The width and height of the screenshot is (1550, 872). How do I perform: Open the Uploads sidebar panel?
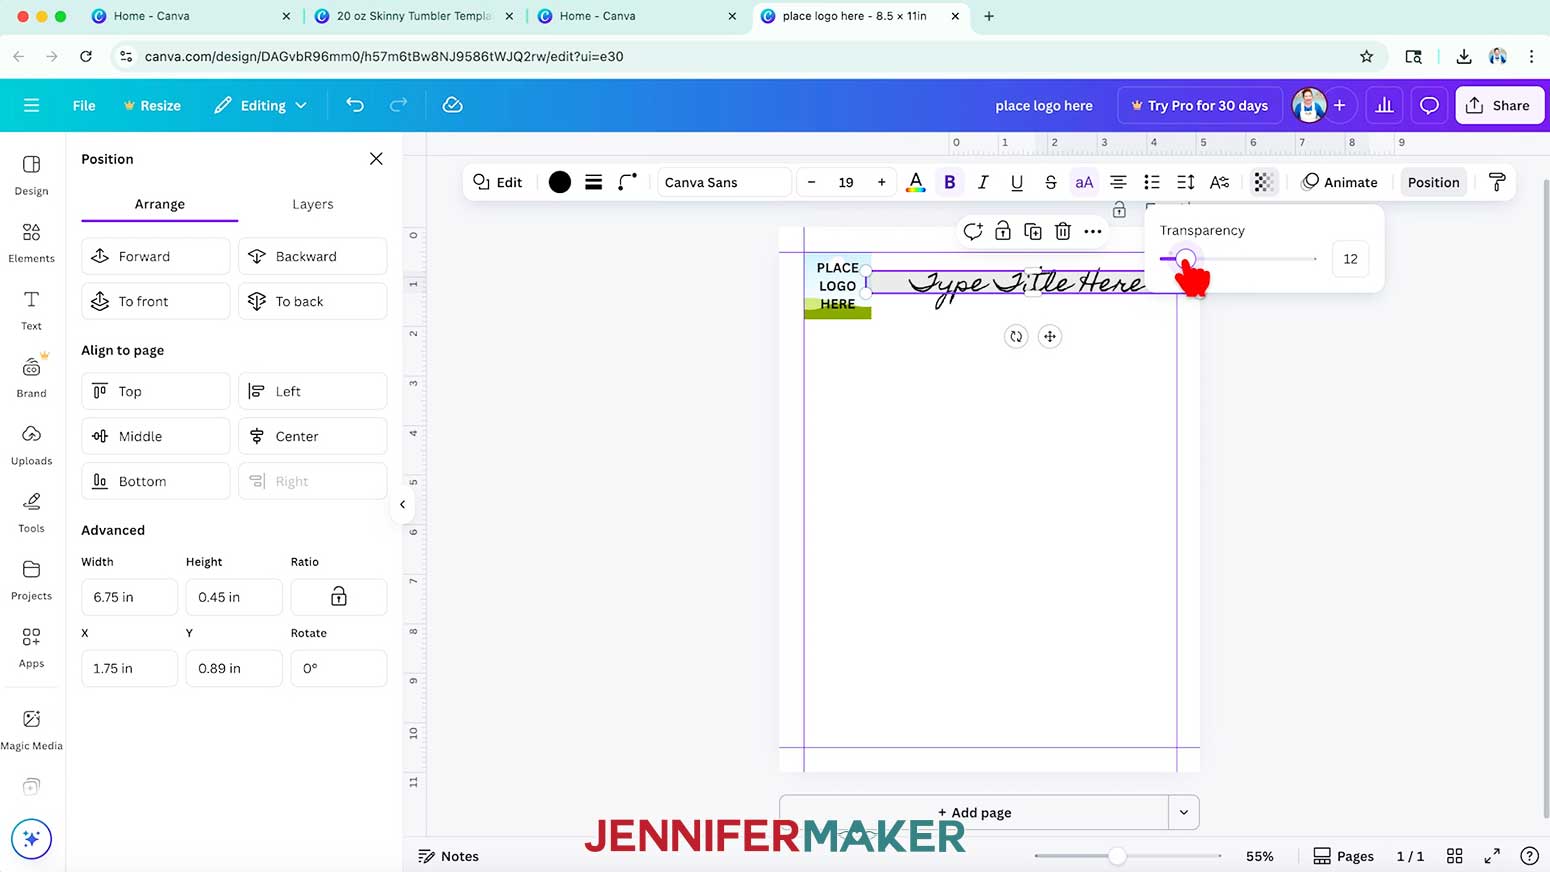tap(31, 445)
